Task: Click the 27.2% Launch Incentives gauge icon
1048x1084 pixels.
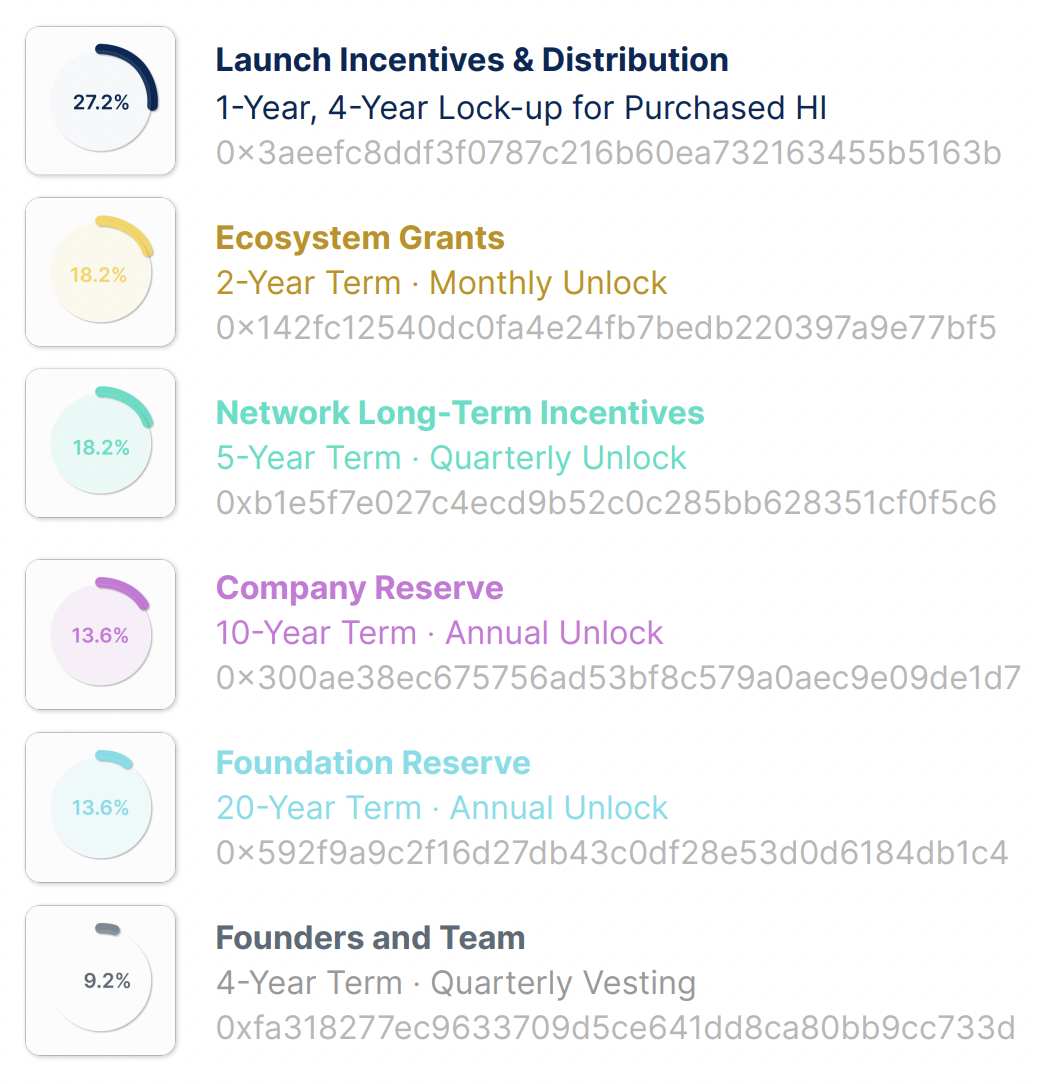Action: (101, 101)
